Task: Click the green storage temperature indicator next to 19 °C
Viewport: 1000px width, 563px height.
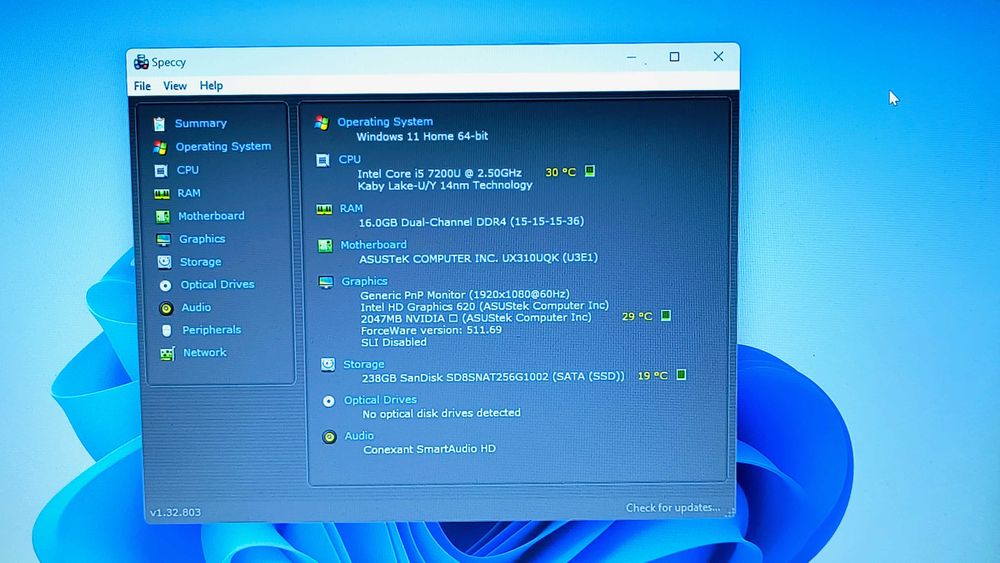Action: point(681,375)
